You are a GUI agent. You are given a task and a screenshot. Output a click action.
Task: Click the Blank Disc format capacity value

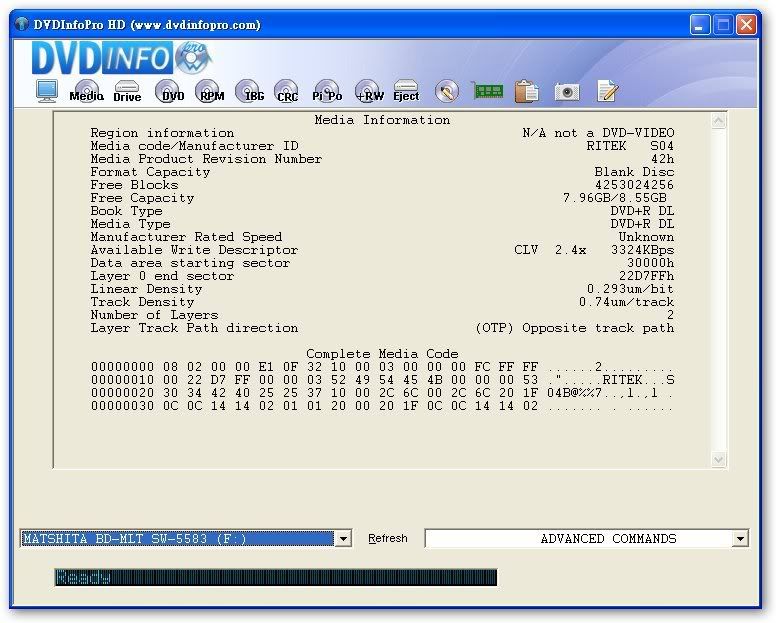(634, 172)
